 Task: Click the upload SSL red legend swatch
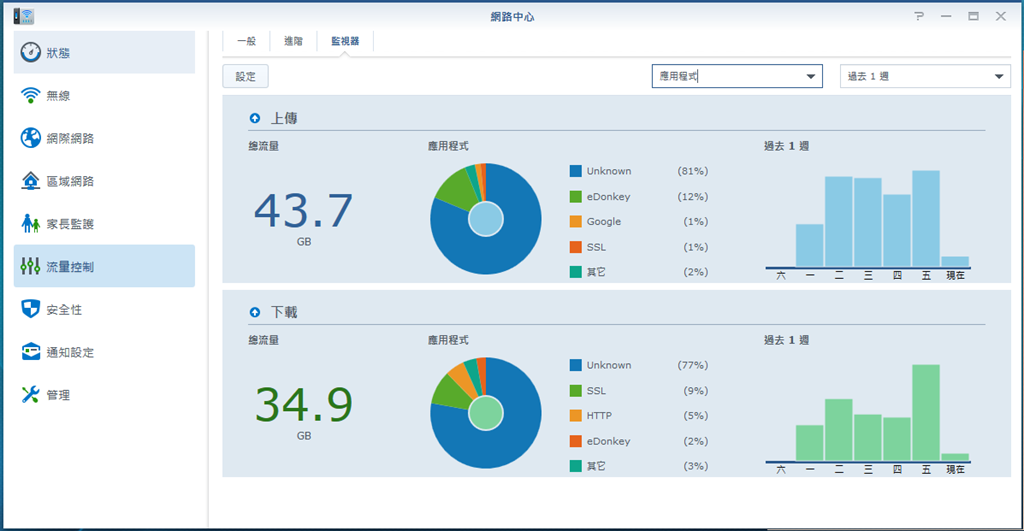click(x=575, y=247)
